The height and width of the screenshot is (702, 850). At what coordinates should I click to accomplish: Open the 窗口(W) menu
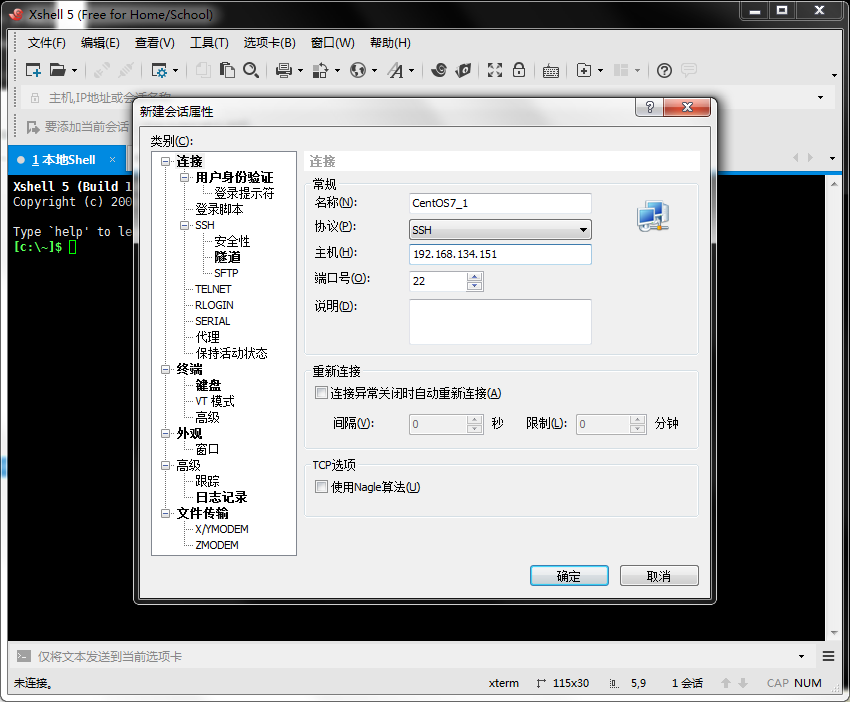click(333, 43)
